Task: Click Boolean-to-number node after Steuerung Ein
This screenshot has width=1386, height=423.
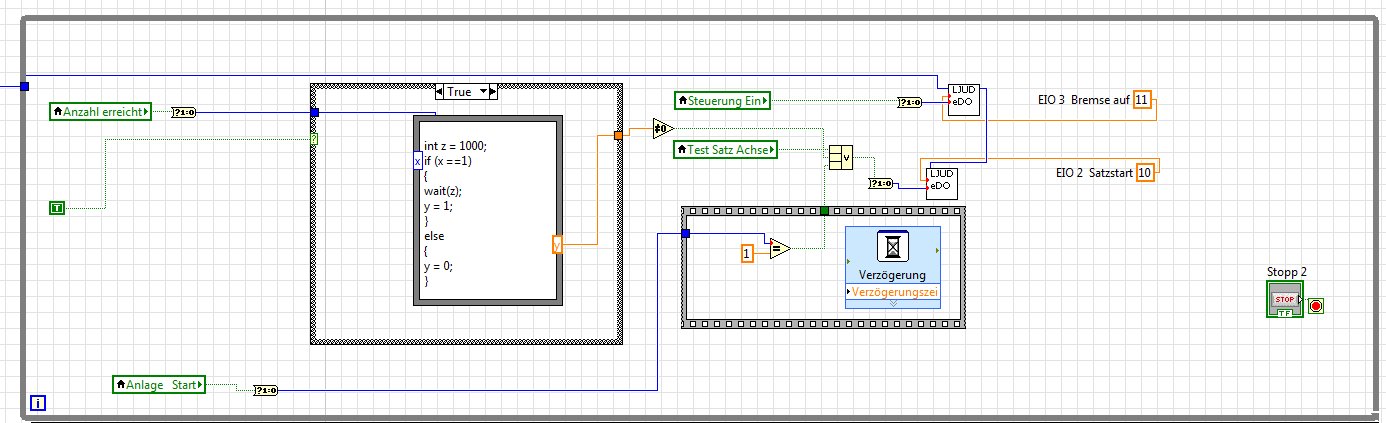Action: pos(909,102)
